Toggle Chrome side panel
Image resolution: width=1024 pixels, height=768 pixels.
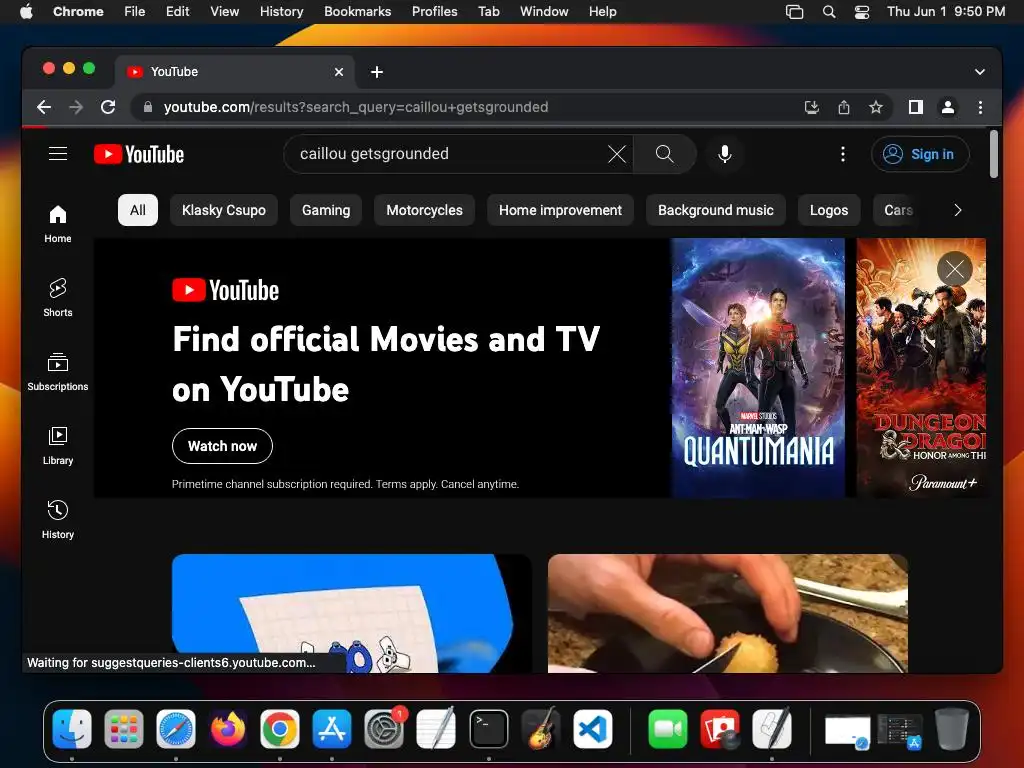coord(916,107)
